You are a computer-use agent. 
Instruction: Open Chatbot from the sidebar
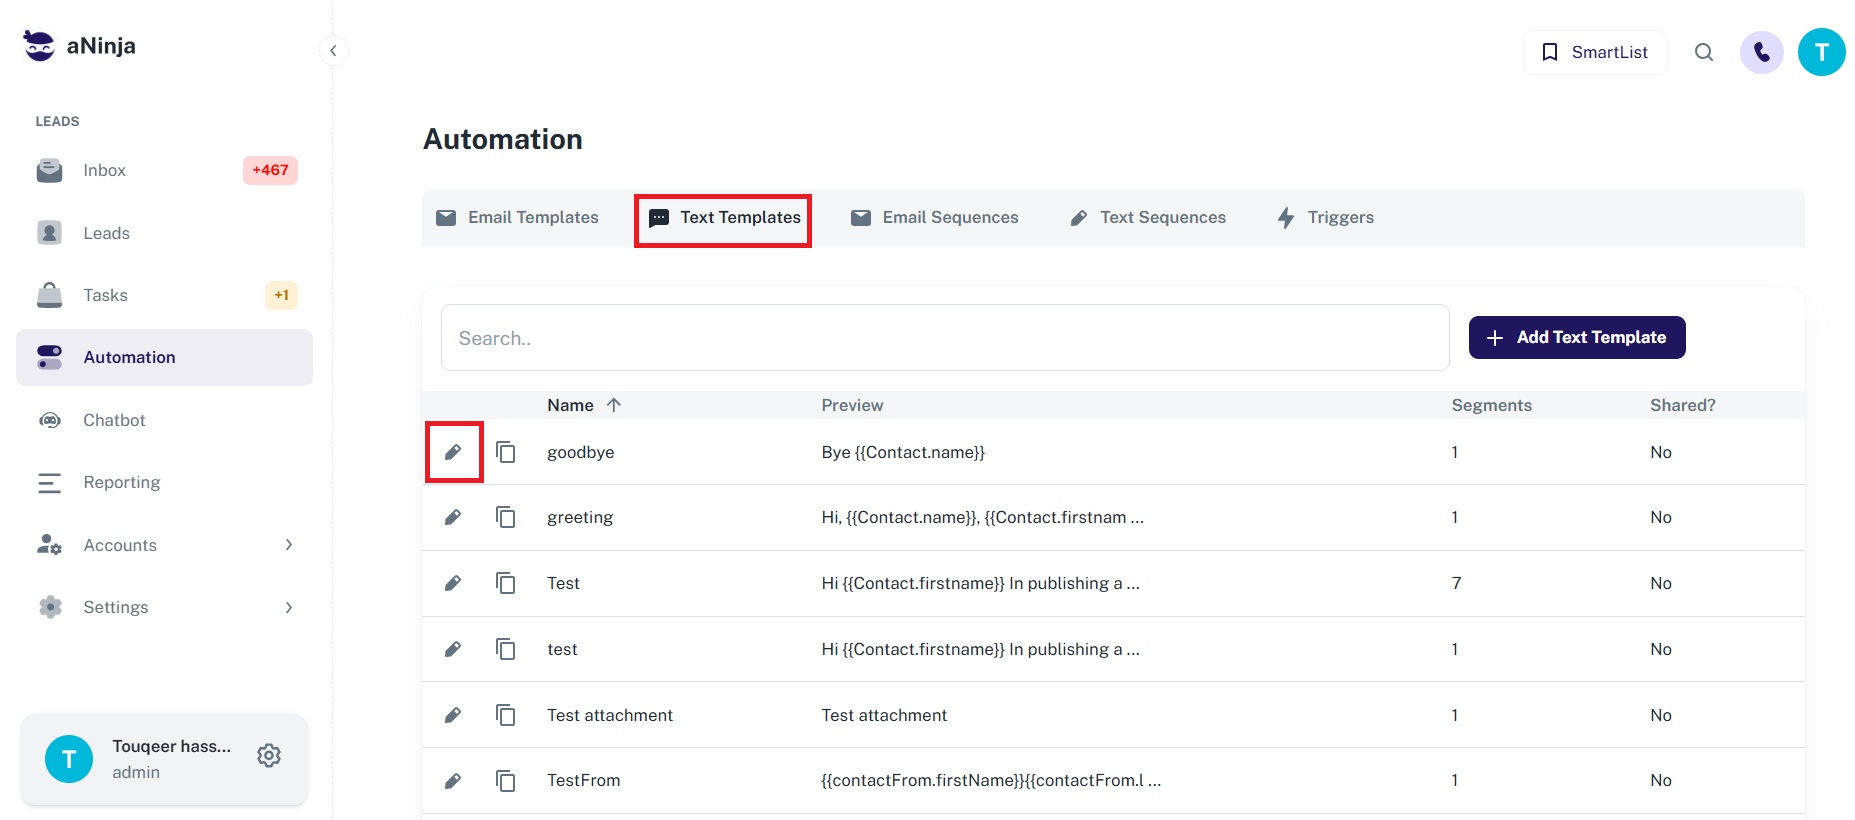tap(114, 420)
